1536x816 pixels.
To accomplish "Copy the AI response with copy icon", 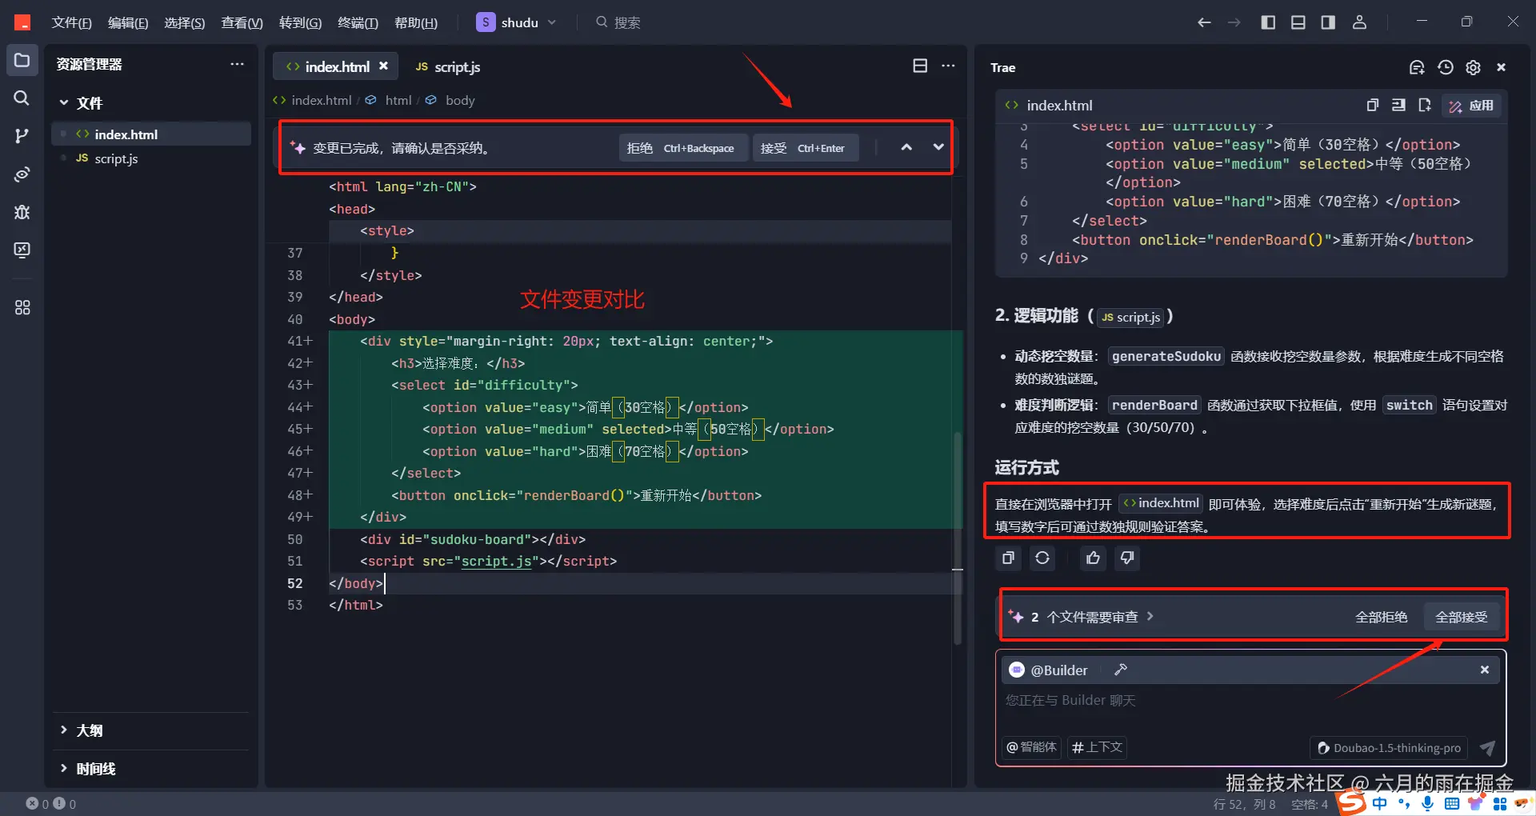I will [x=1008, y=558].
